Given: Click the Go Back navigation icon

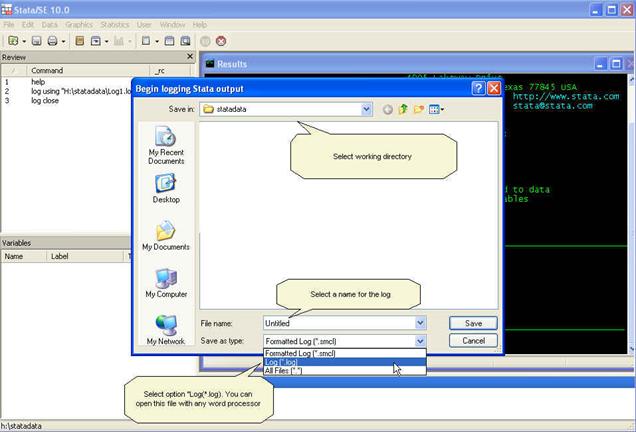Looking at the screenshot, I should [387, 109].
